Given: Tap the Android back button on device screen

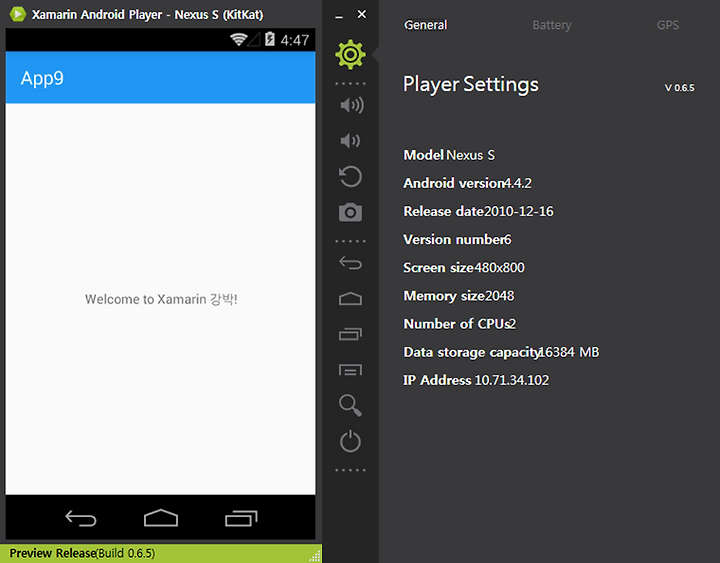Looking at the screenshot, I should tap(81, 518).
